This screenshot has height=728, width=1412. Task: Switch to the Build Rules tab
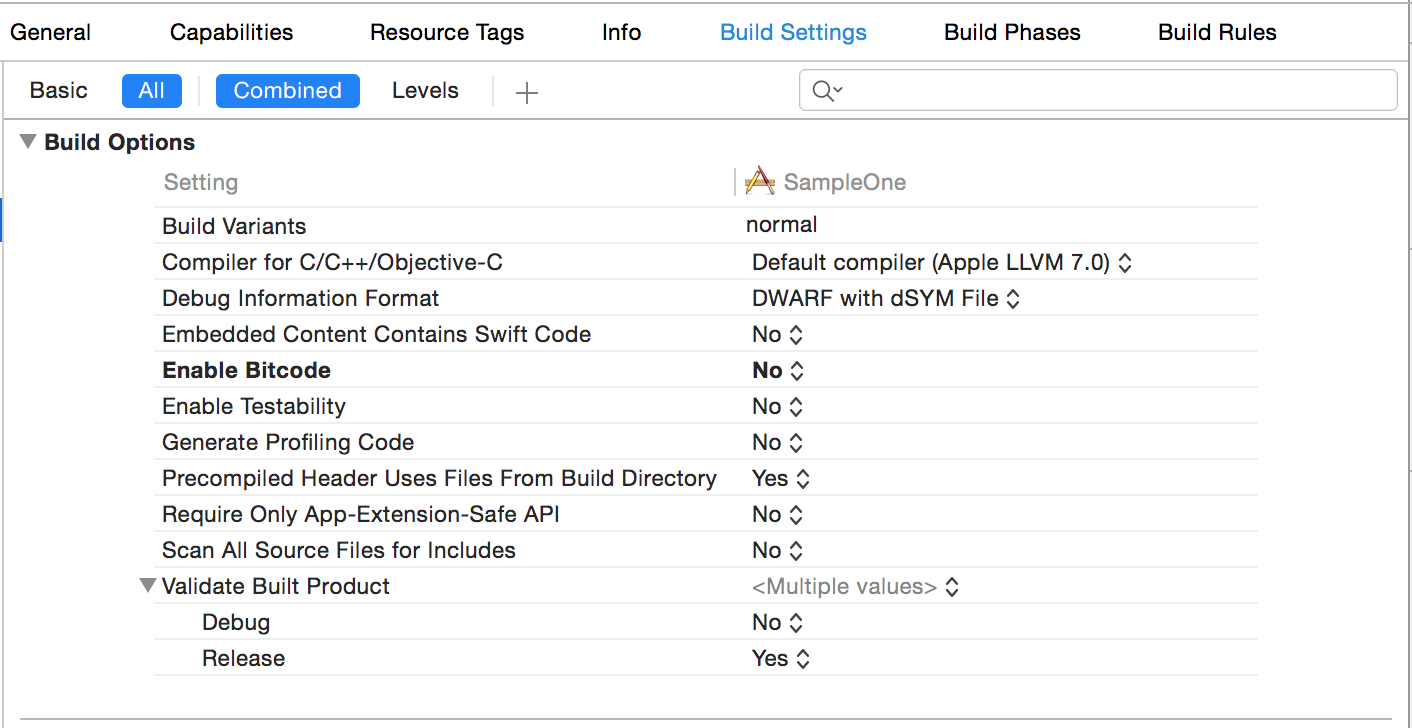pyautogui.click(x=1217, y=32)
